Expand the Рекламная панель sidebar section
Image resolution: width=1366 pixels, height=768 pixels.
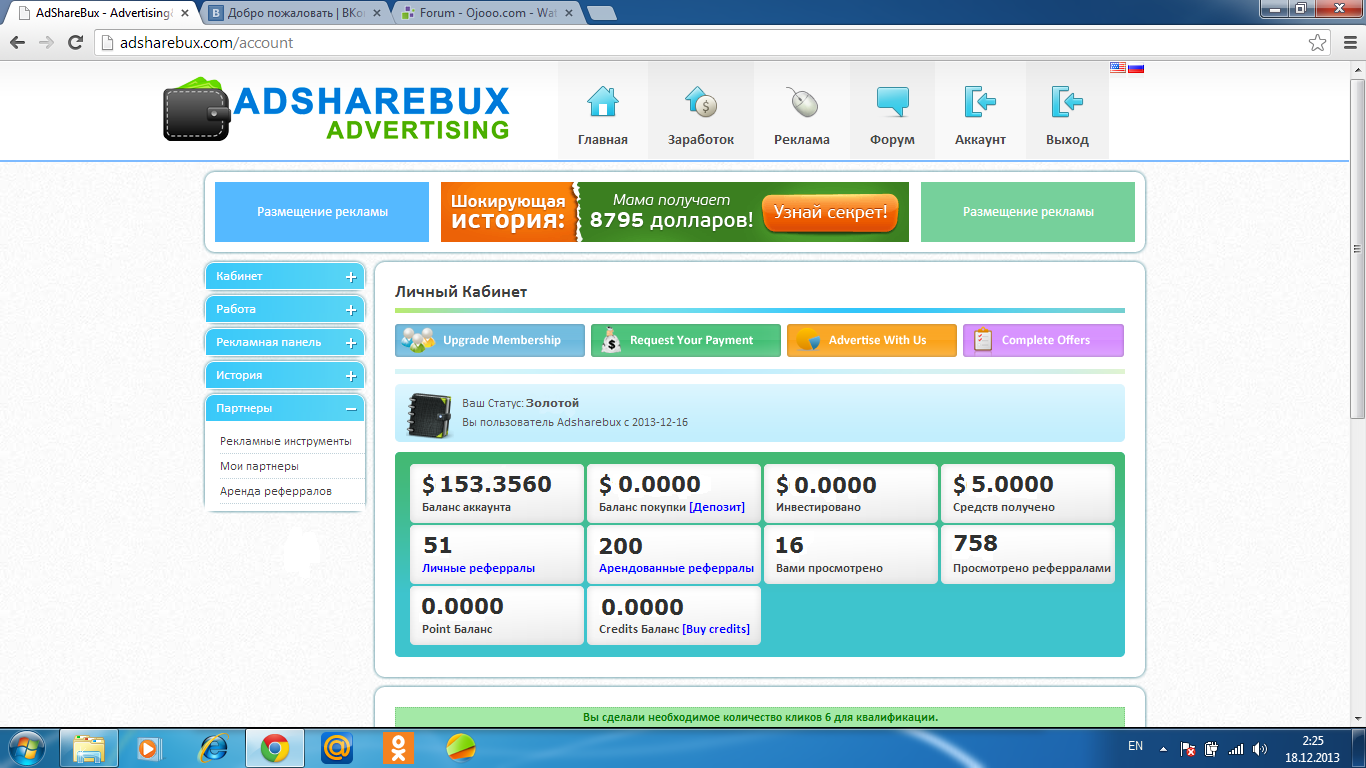(x=285, y=343)
